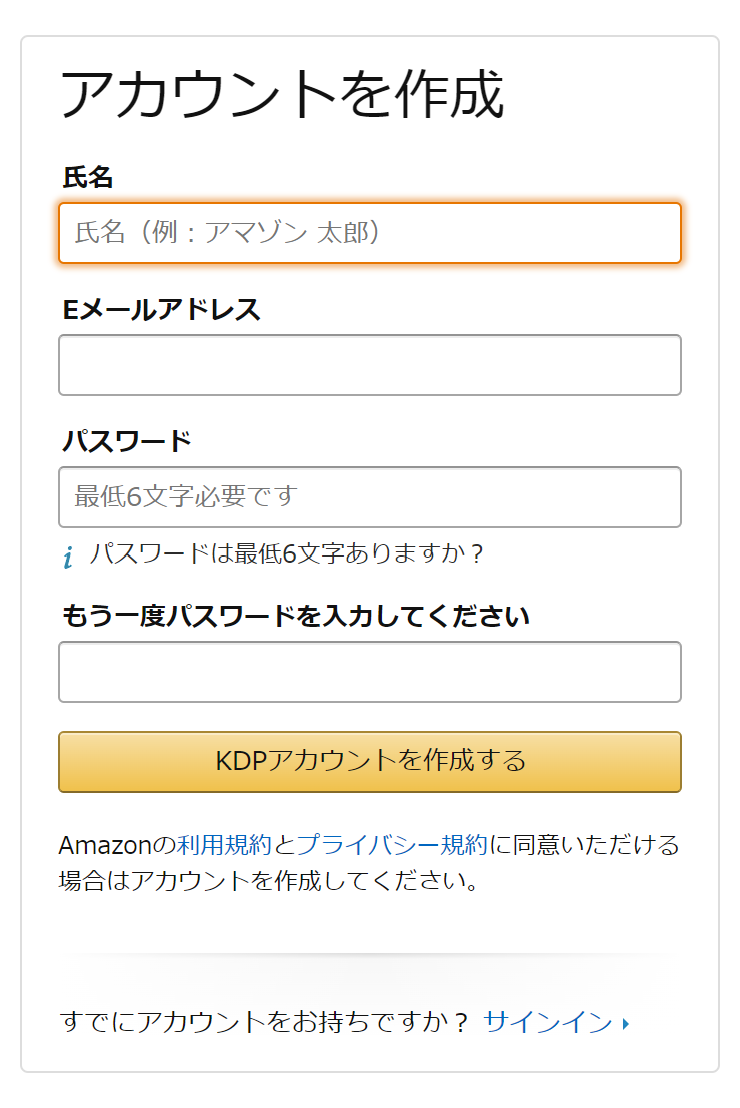Open the 利用規約 link

224,844
